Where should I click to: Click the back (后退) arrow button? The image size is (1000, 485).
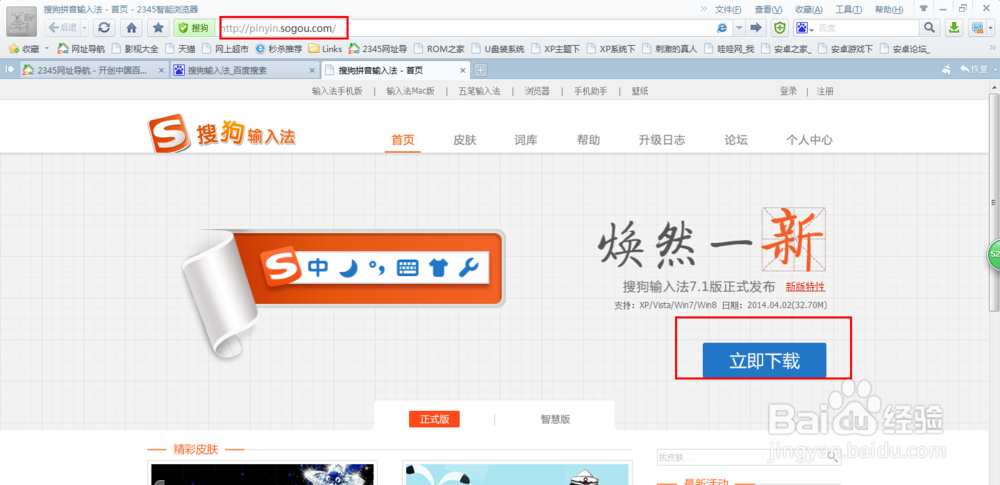point(61,27)
